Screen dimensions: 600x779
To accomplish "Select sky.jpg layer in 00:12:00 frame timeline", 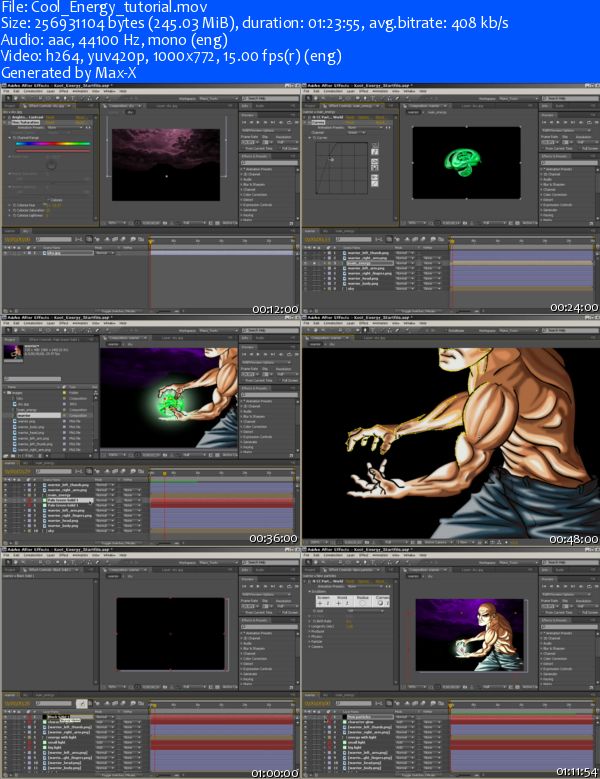I will pyautogui.click(x=68, y=253).
